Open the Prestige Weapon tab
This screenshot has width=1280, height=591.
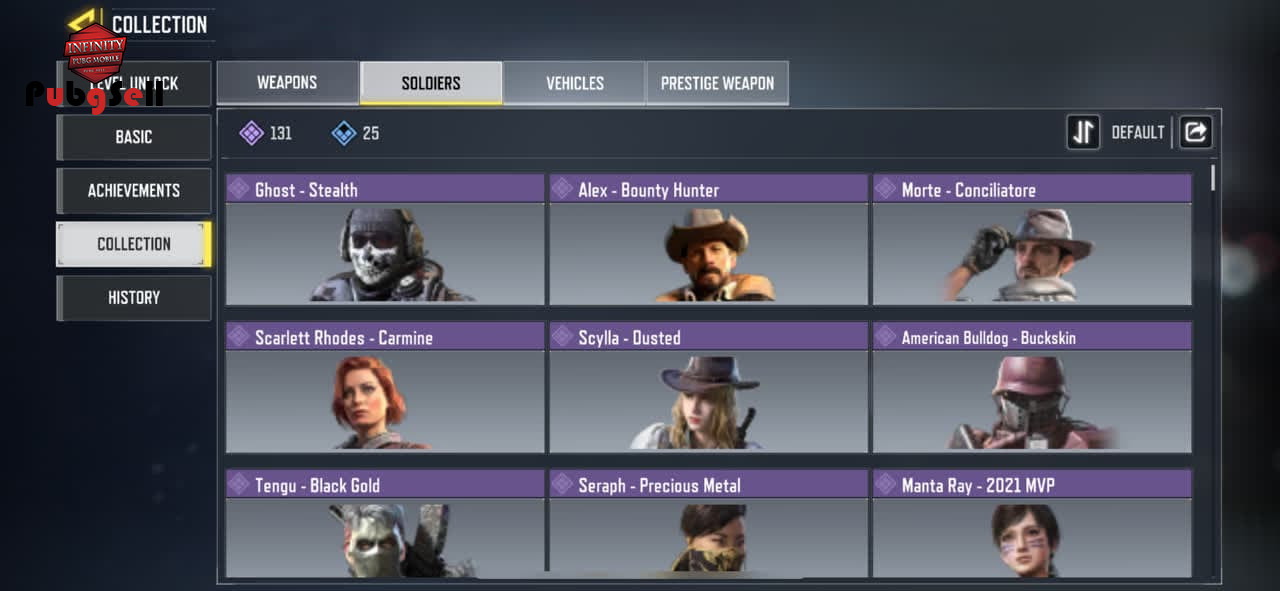717,83
